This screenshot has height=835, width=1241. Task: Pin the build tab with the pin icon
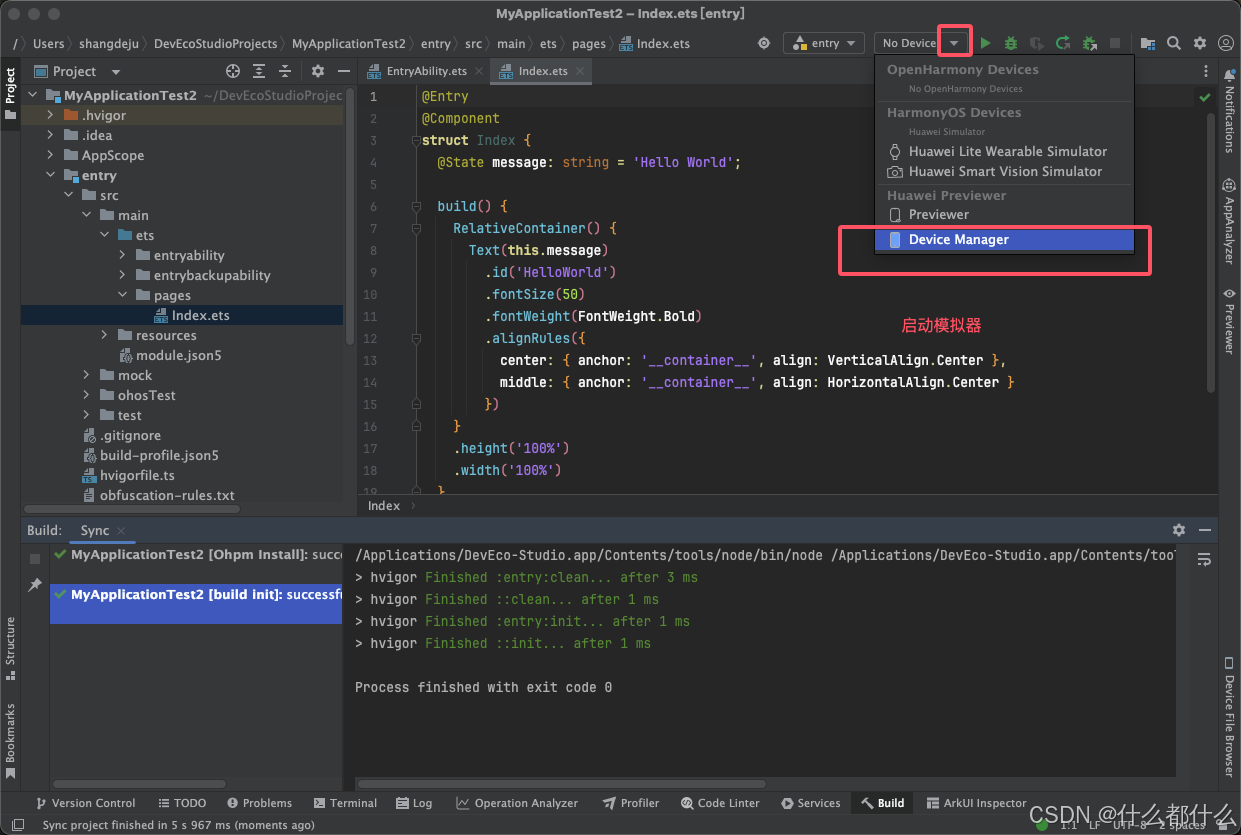click(x=35, y=585)
